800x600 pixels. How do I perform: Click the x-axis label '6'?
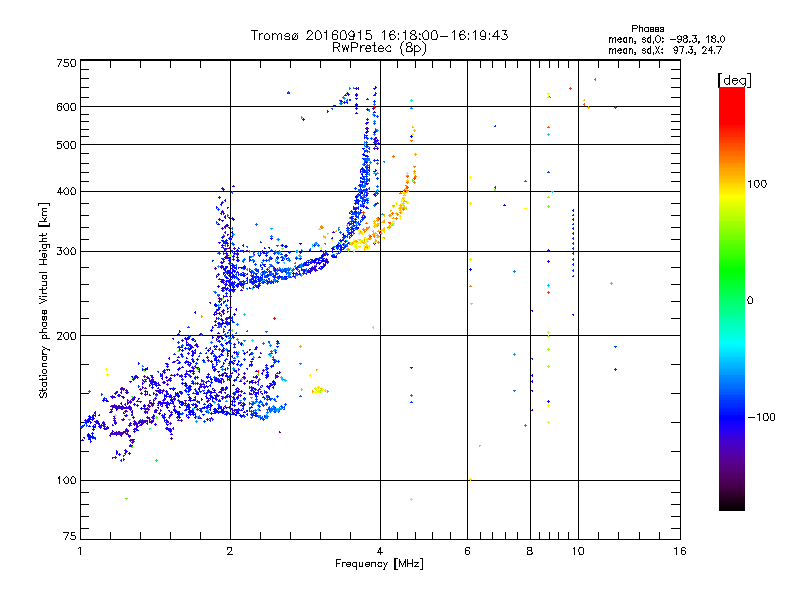(x=467, y=551)
